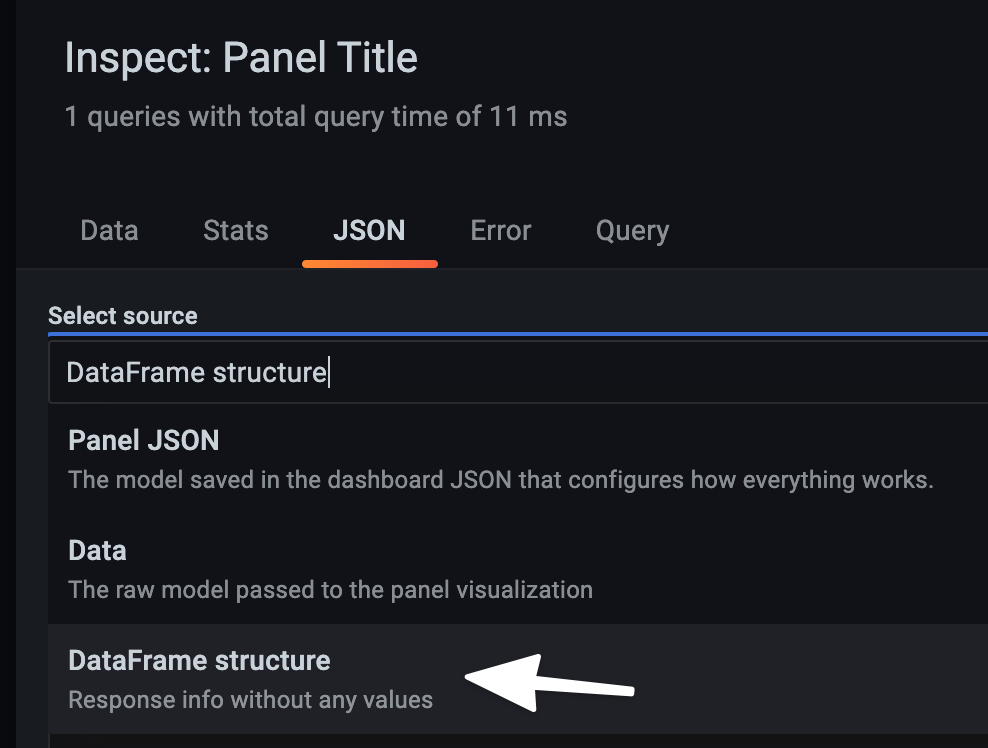
Task: Click the blue focus bar above the input
Action: click(500, 334)
